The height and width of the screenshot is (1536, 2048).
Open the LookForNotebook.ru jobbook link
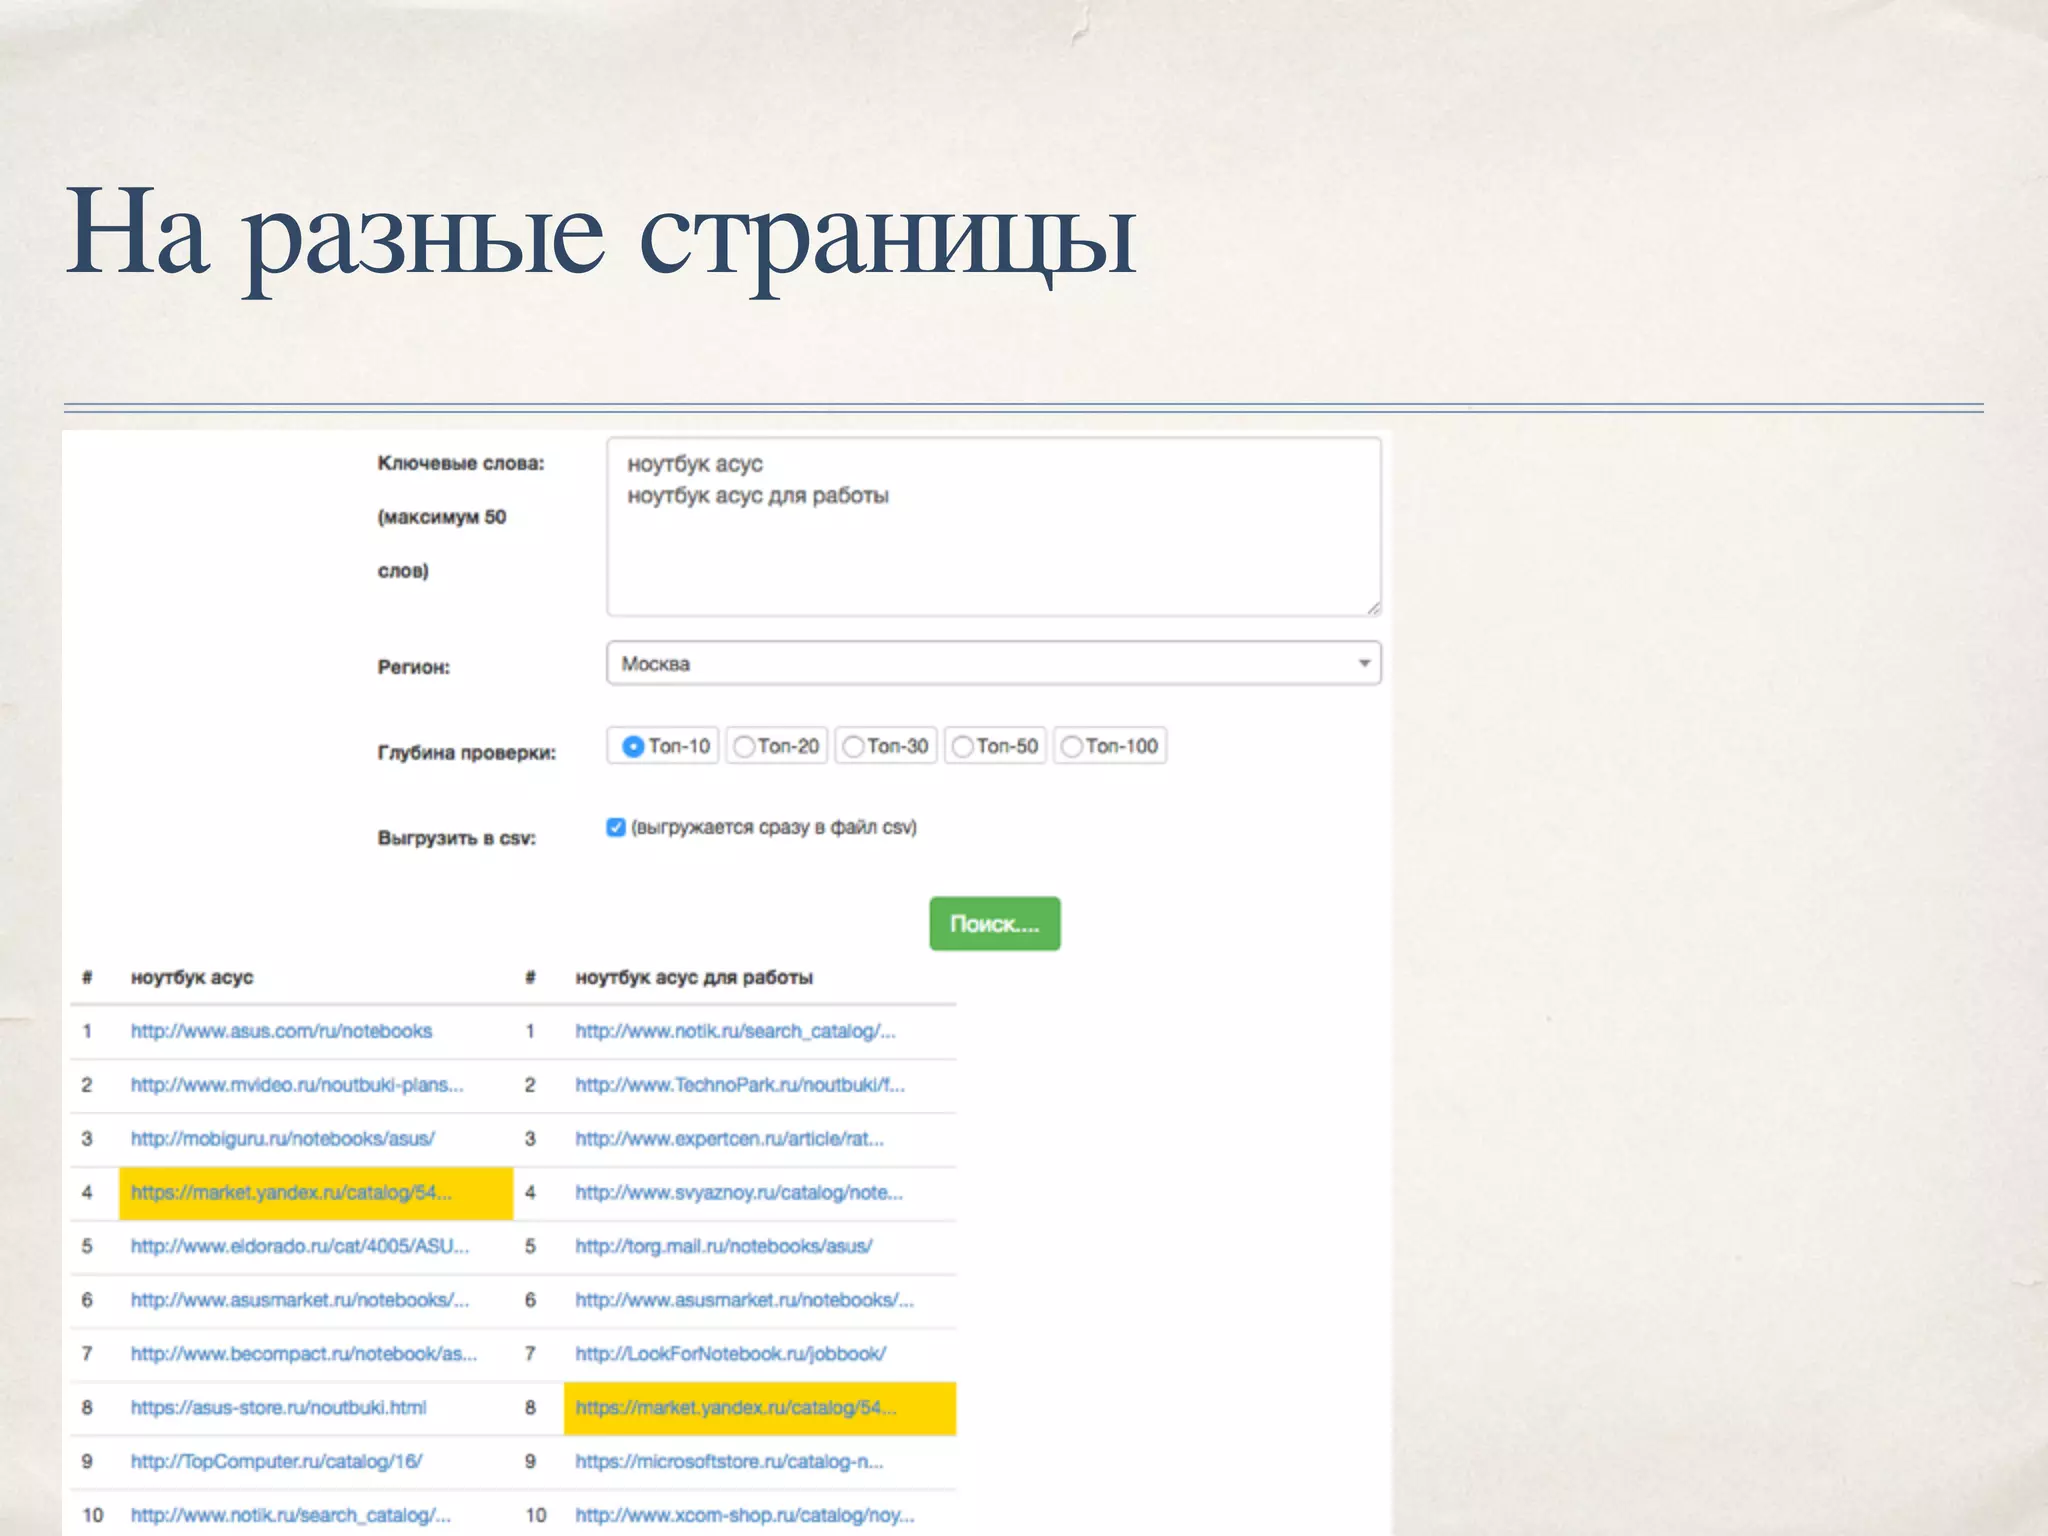coord(730,1354)
